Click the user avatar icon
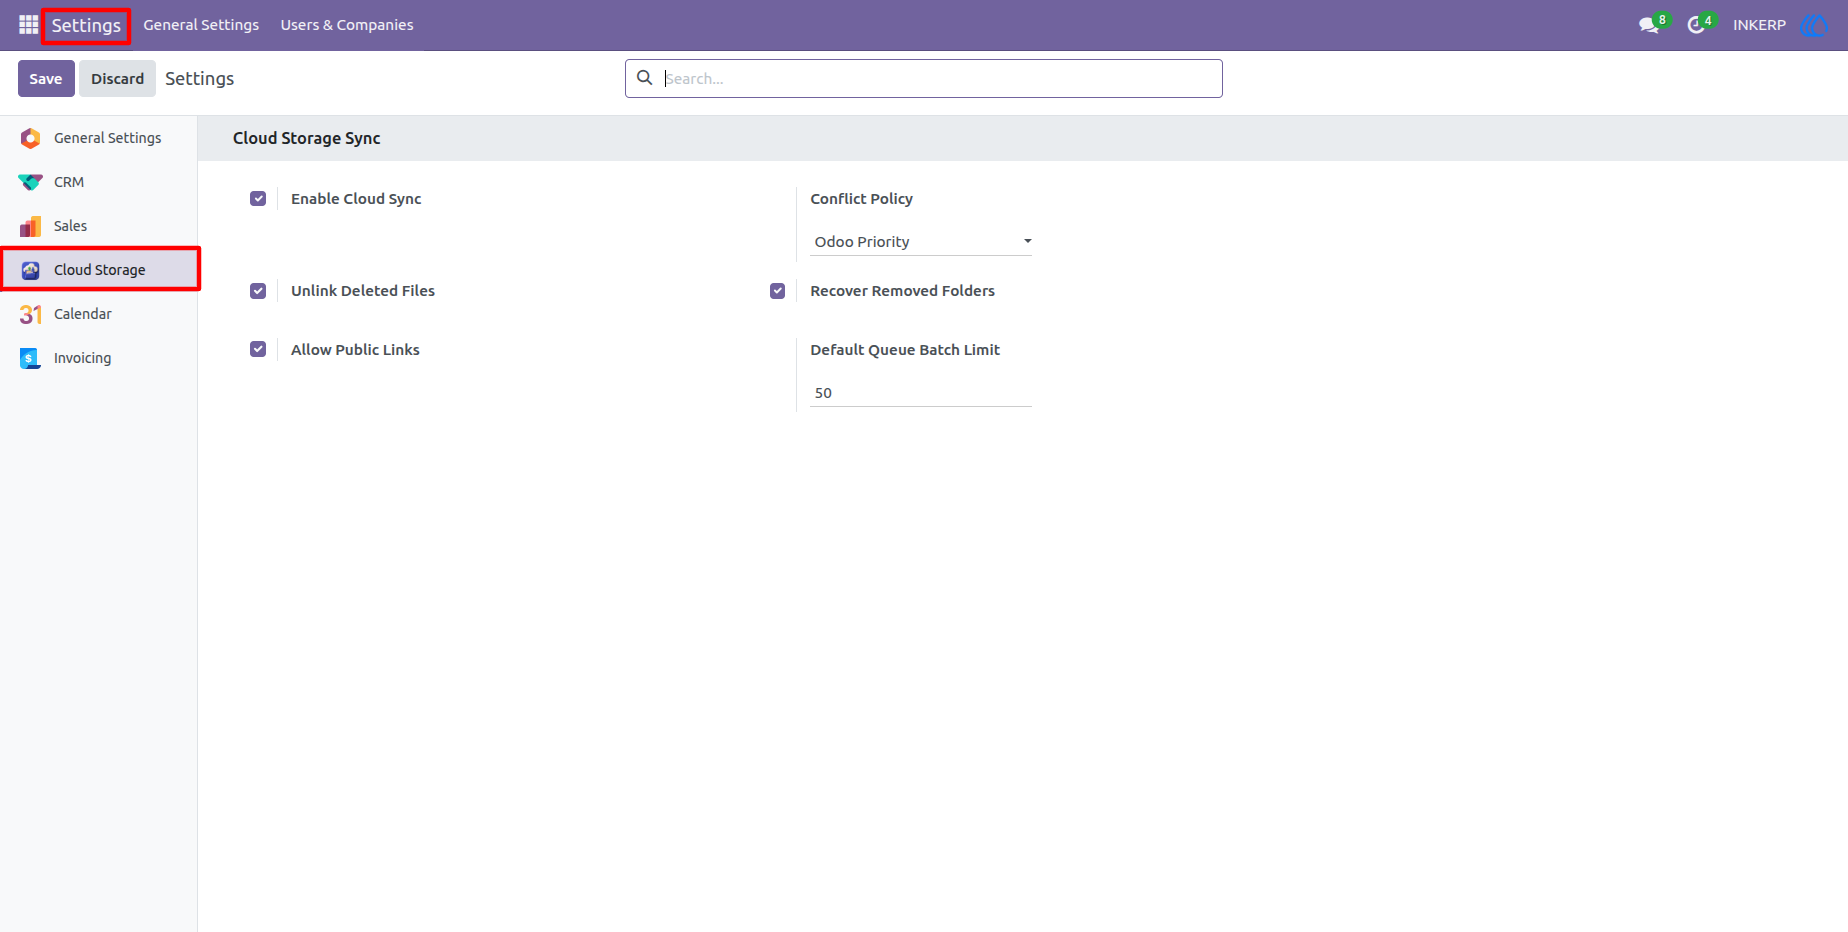1848x932 pixels. [x=1814, y=25]
